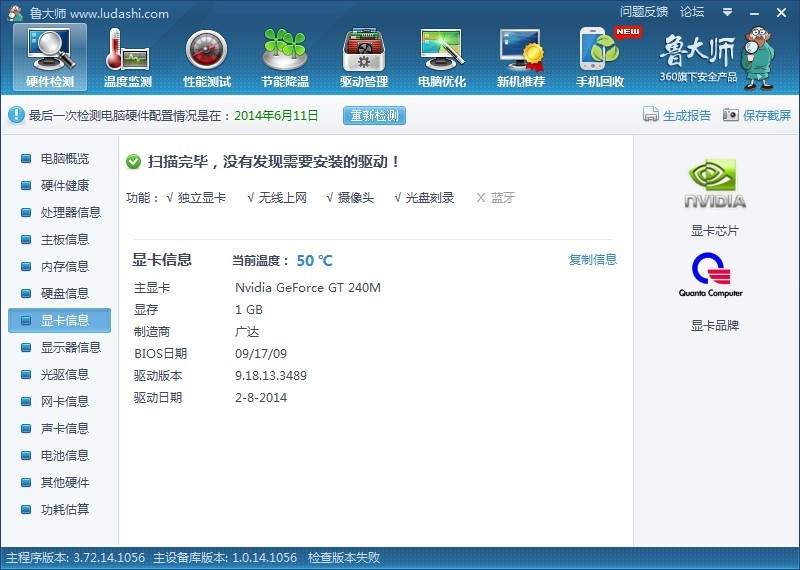Screen dimensions: 800x570
Task: Open the 温度监测 temperature monitor
Action: (x=128, y=58)
